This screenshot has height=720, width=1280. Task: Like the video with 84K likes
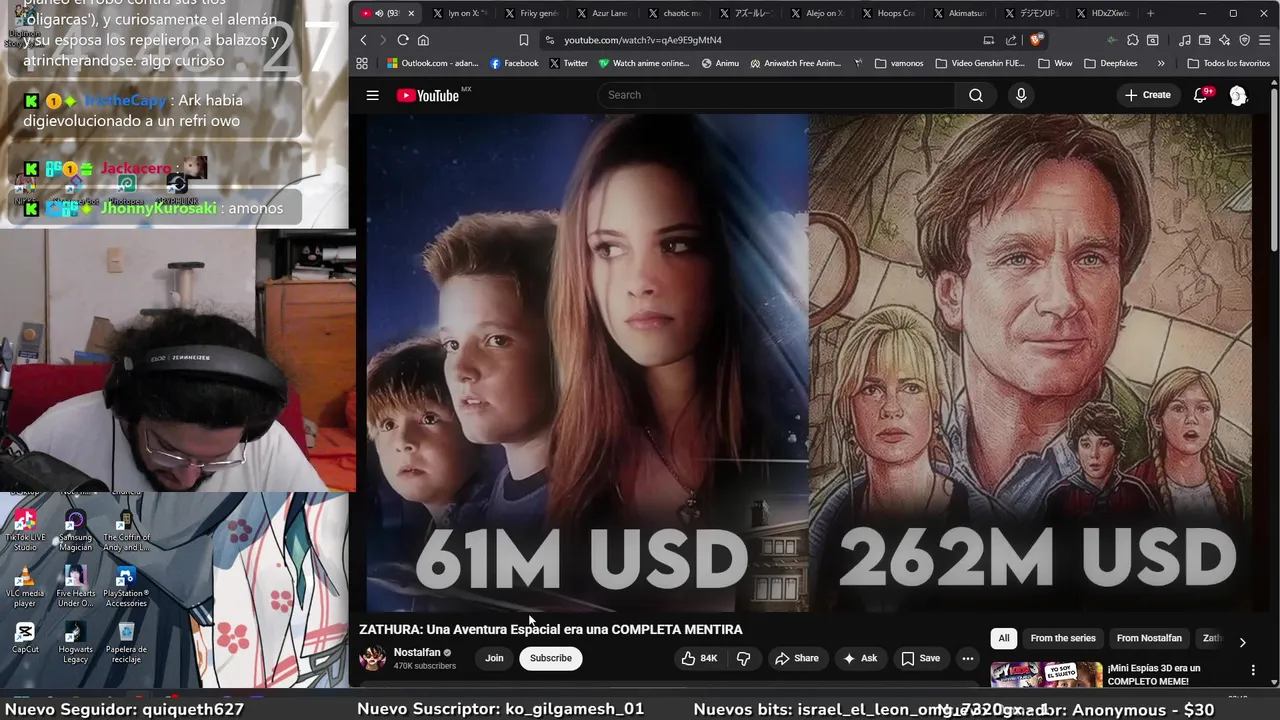click(699, 658)
